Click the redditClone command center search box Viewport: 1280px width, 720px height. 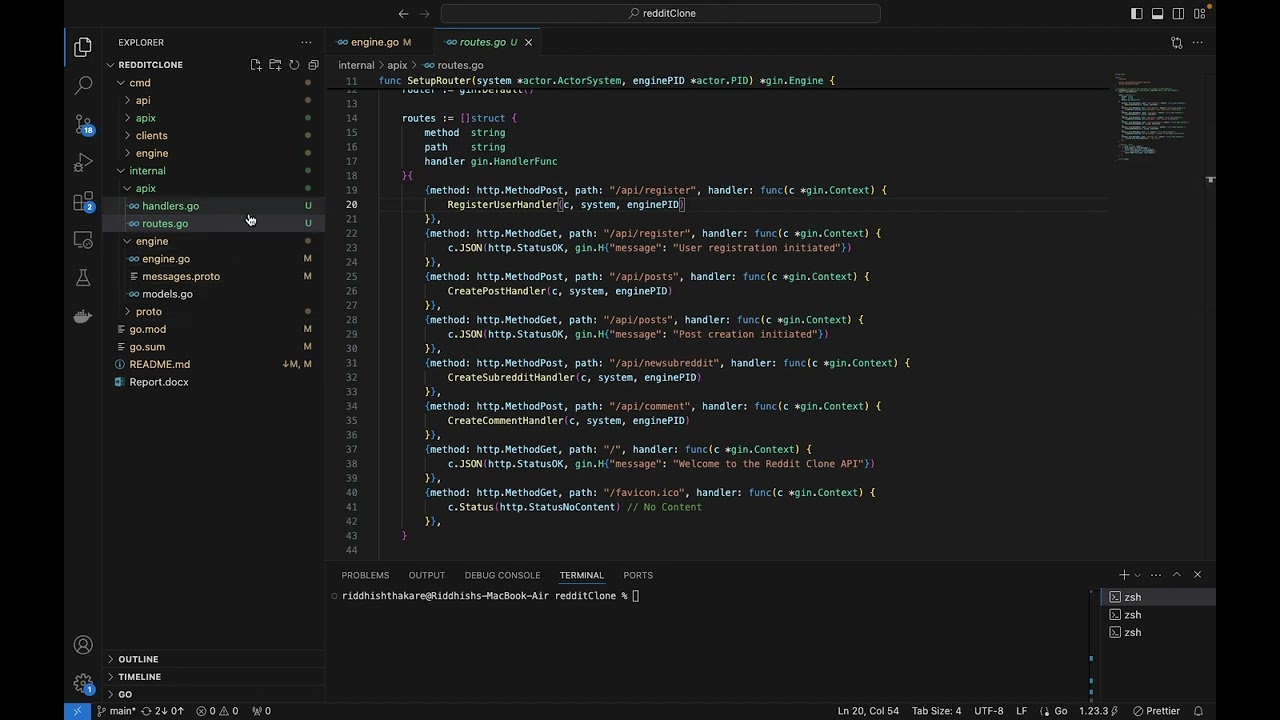661,13
